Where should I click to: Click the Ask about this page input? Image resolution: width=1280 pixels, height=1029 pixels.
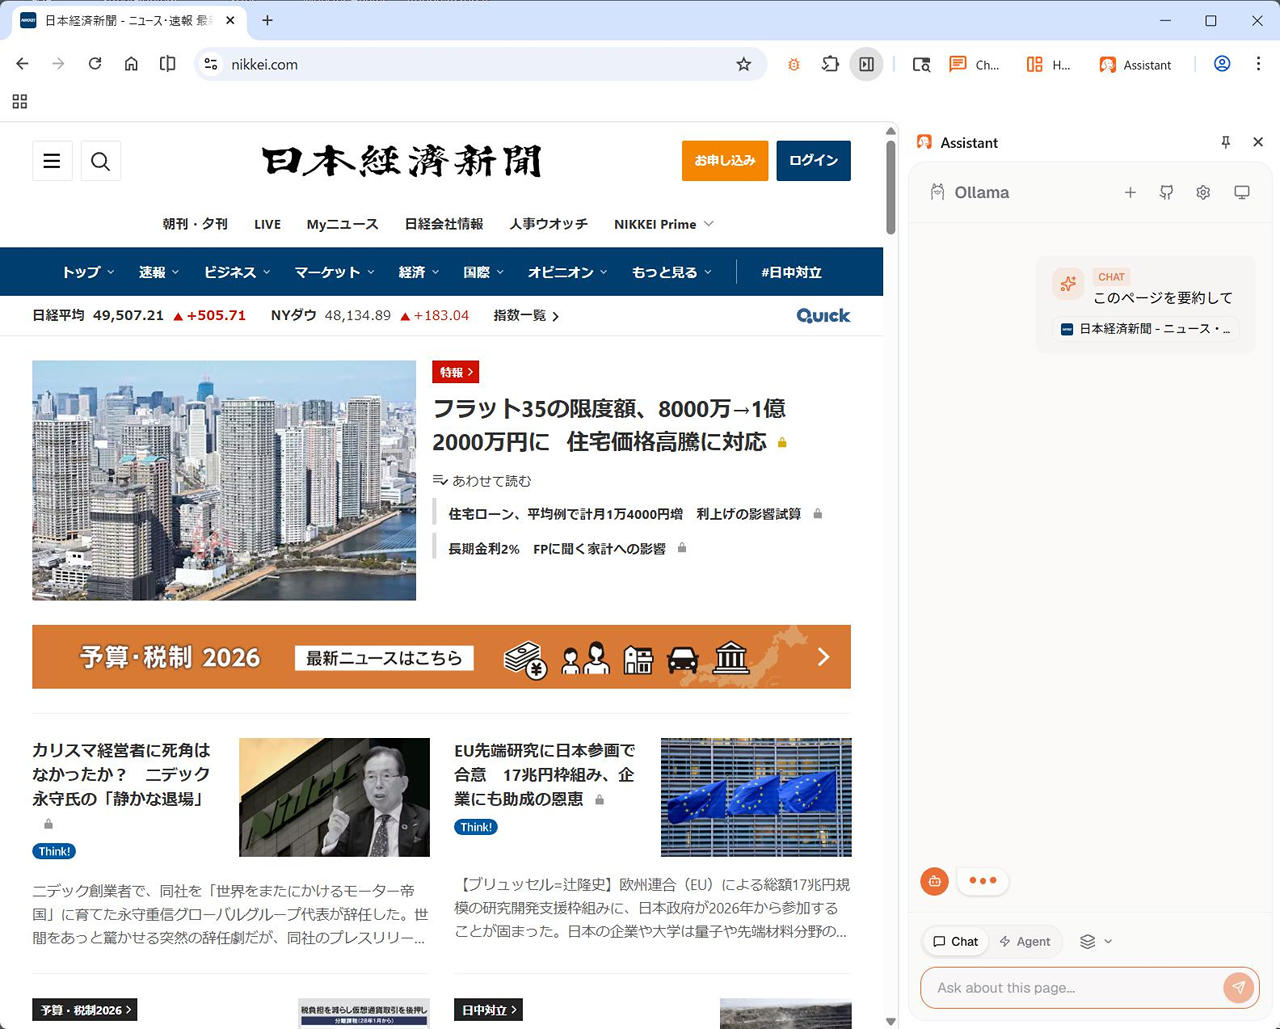[1070, 988]
